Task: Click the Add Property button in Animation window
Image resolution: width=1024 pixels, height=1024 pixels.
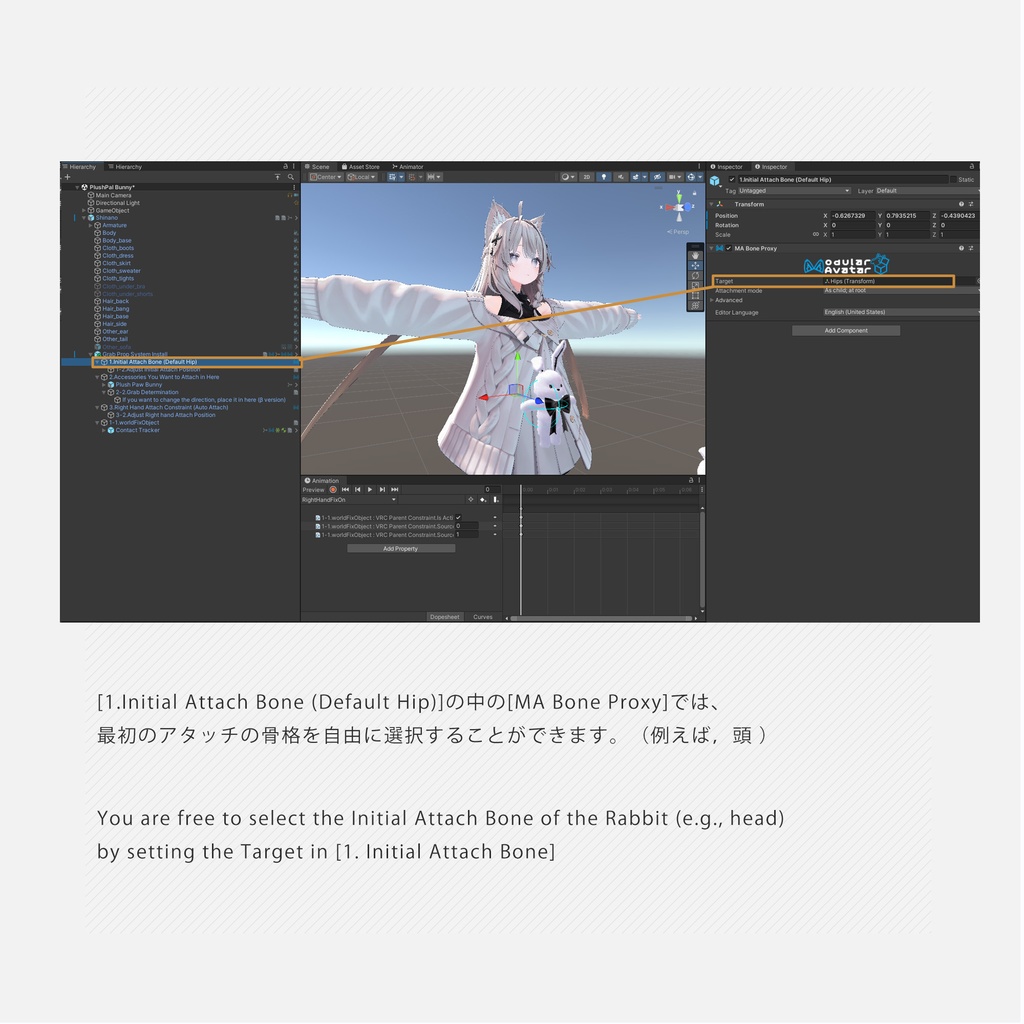Action: pyautogui.click(x=400, y=548)
